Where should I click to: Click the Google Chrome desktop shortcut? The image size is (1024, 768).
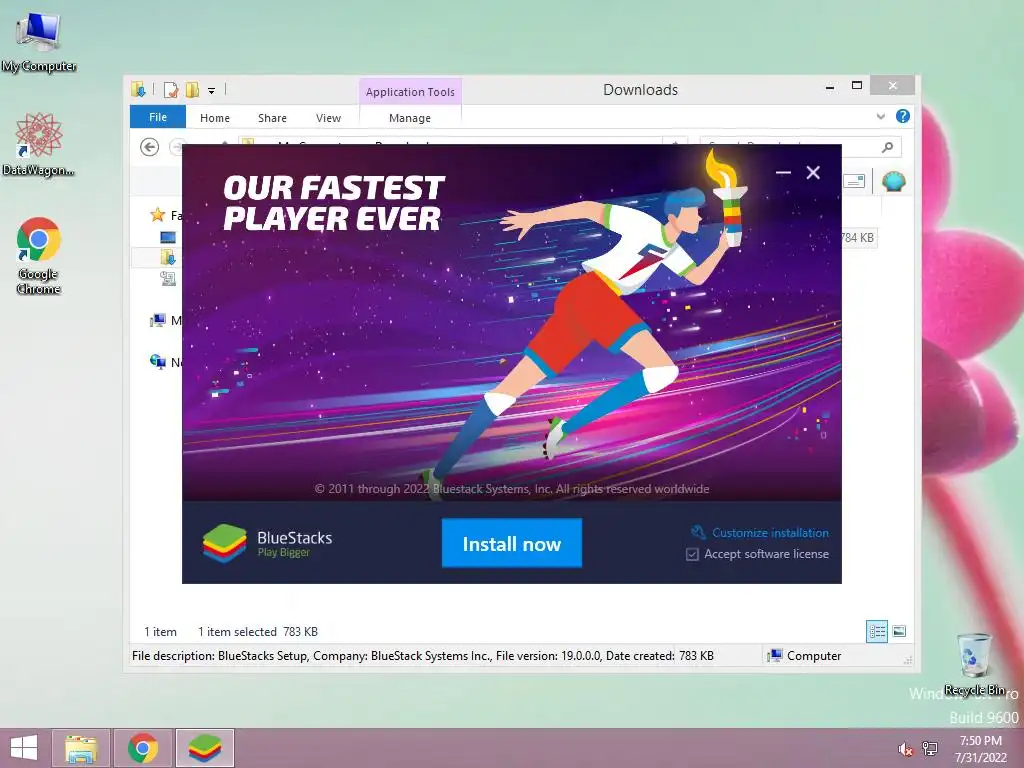(39, 255)
